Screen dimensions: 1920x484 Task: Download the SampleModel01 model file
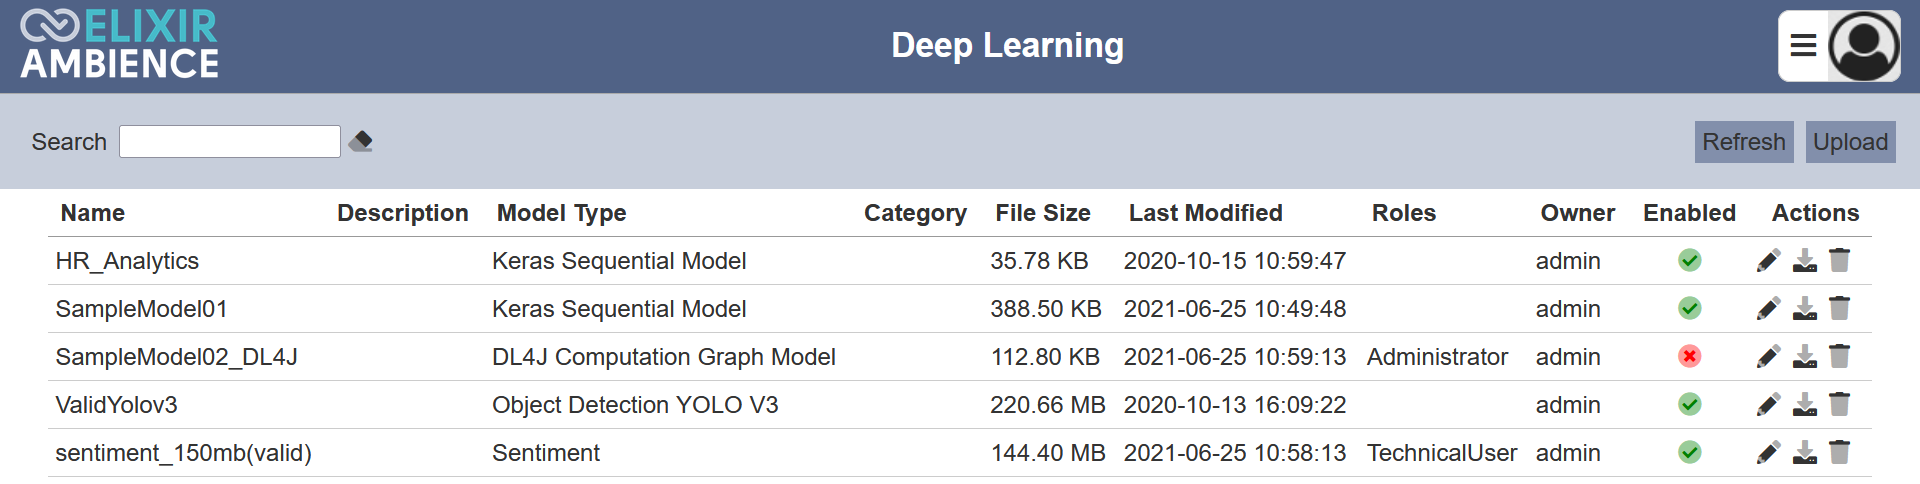[x=1805, y=309]
